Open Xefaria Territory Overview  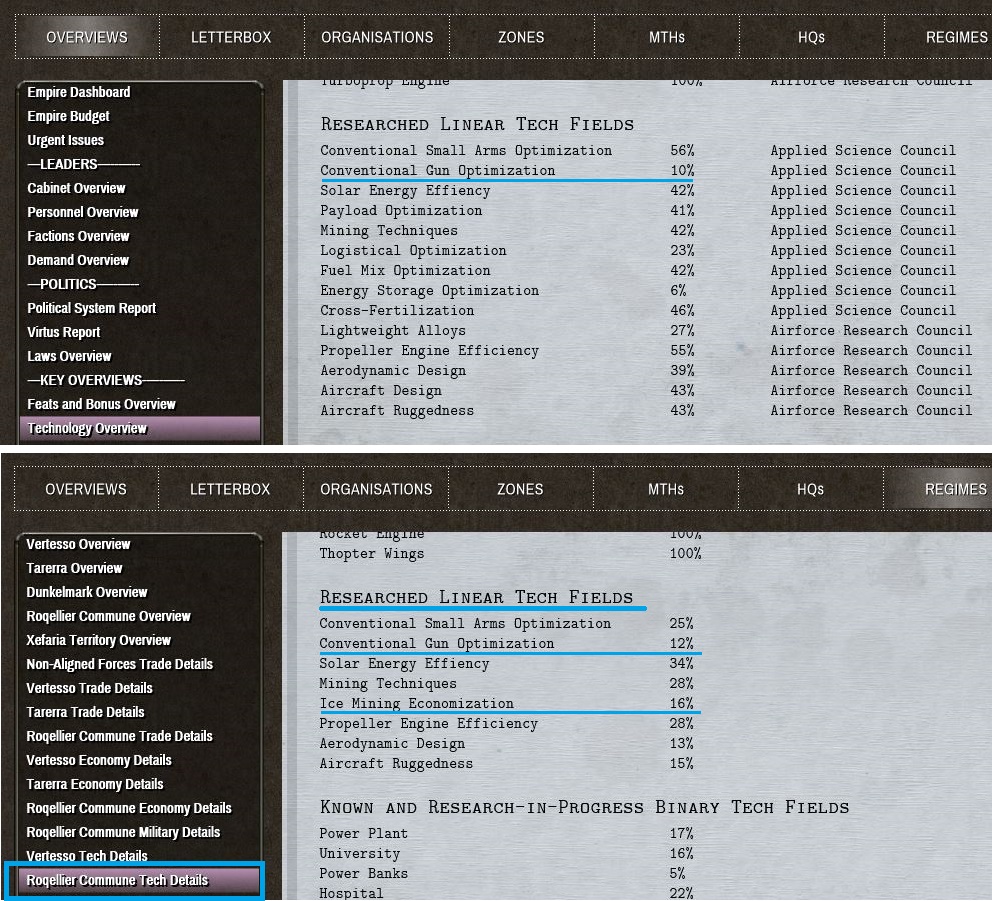tap(98, 641)
